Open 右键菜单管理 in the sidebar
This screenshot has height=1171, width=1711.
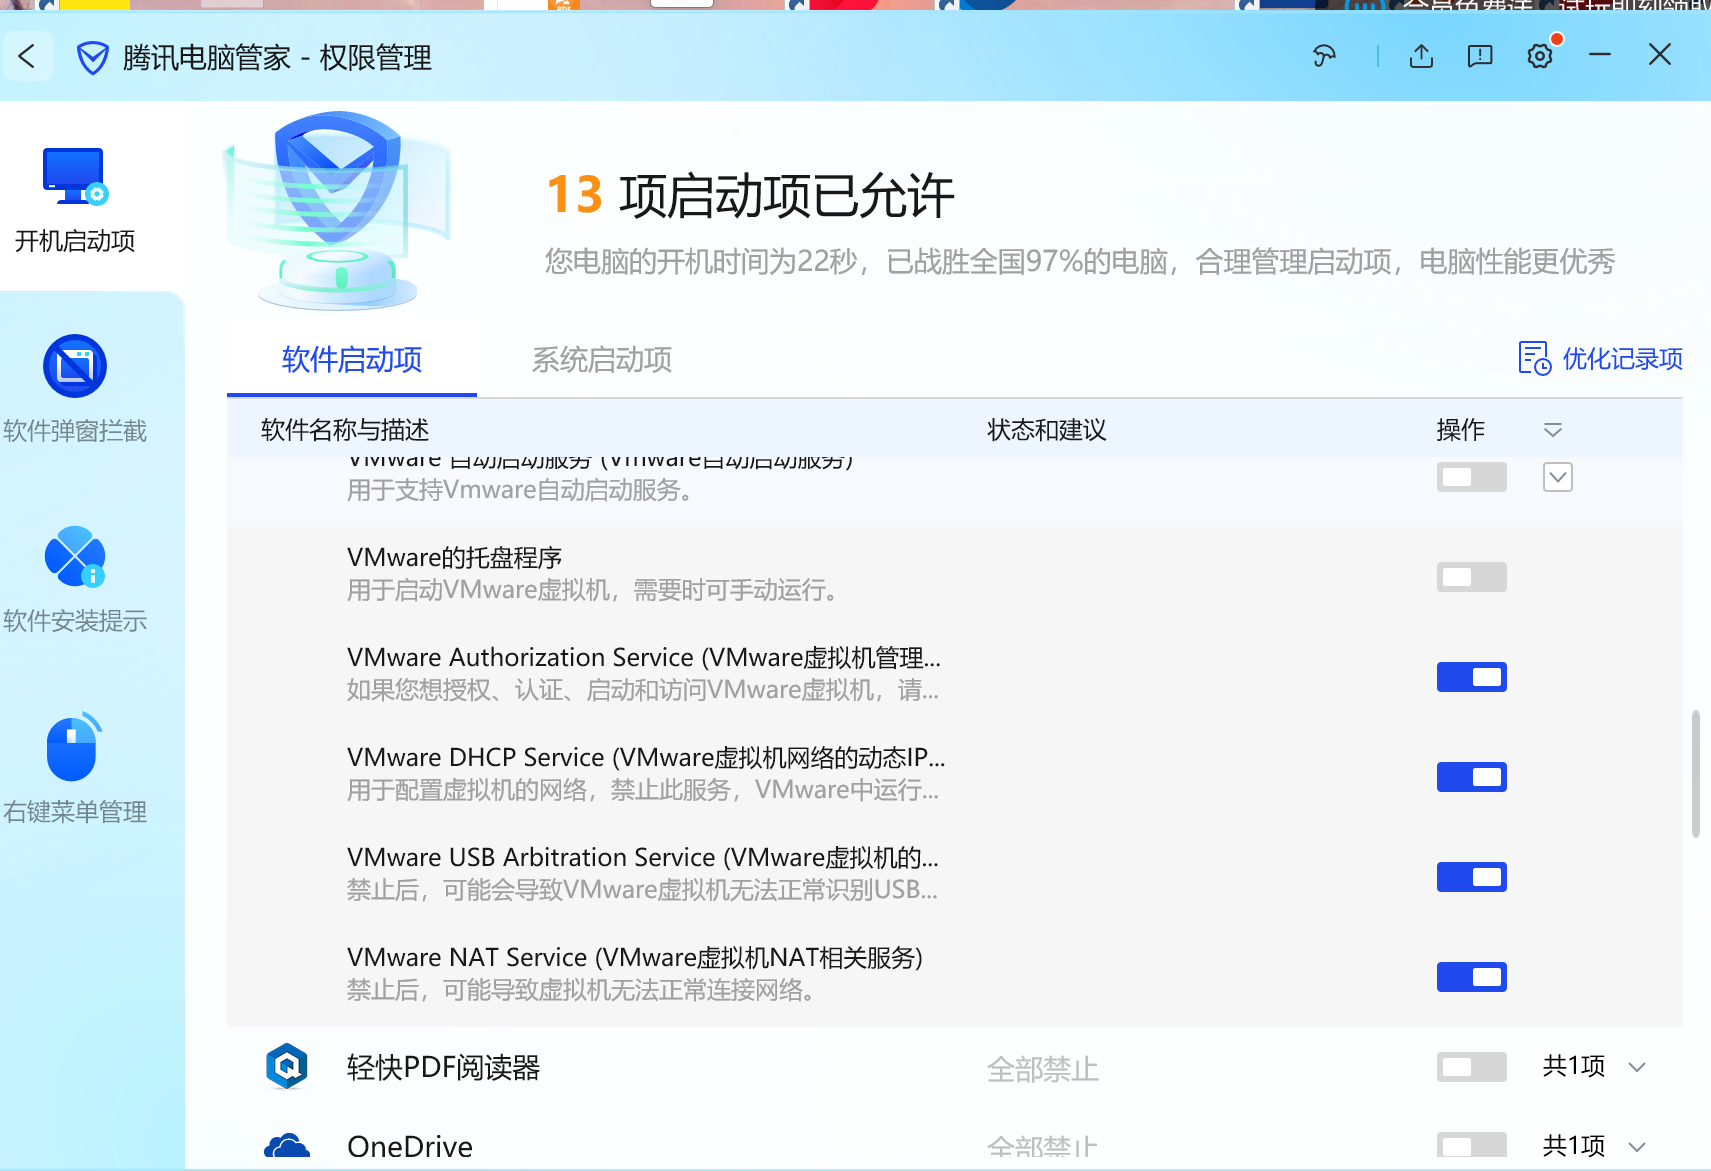[x=75, y=770]
